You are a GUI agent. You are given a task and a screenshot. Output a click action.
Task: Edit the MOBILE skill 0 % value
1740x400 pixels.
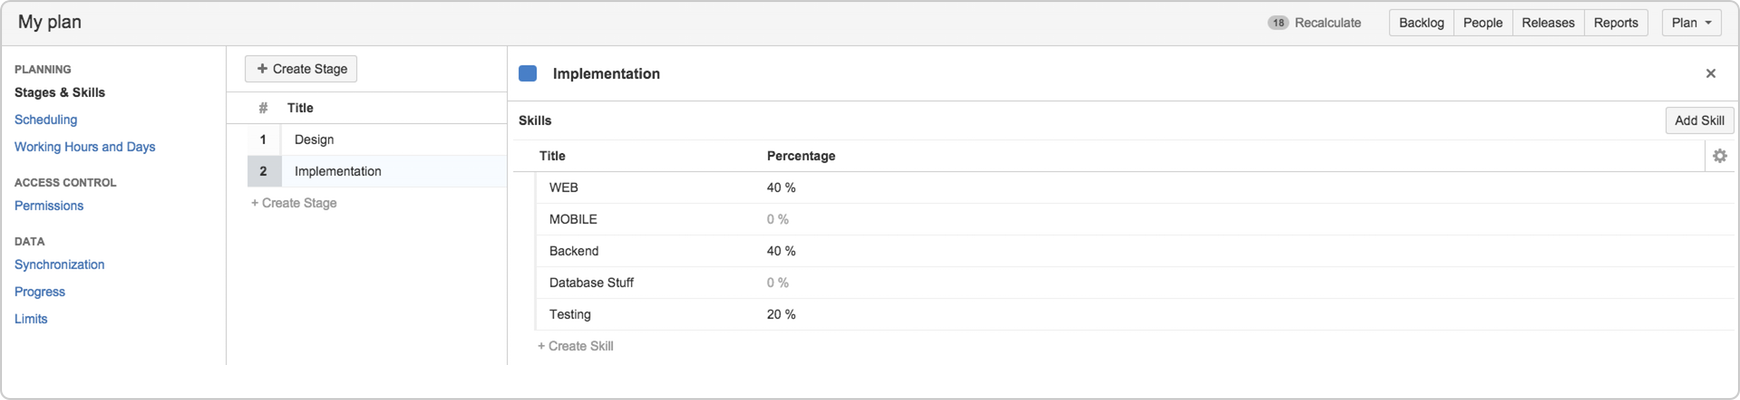(x=778, y=219)
